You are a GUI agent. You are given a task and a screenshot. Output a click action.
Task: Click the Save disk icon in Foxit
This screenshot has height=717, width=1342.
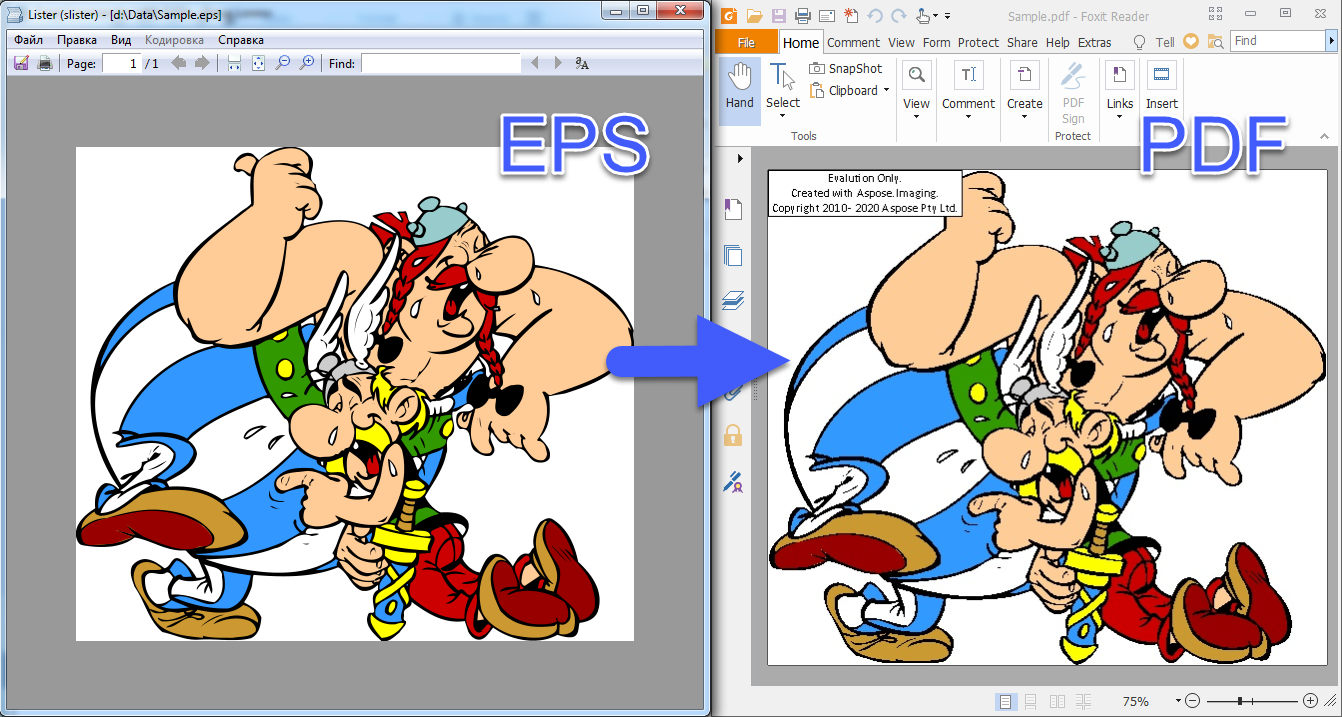pos(777,15)
